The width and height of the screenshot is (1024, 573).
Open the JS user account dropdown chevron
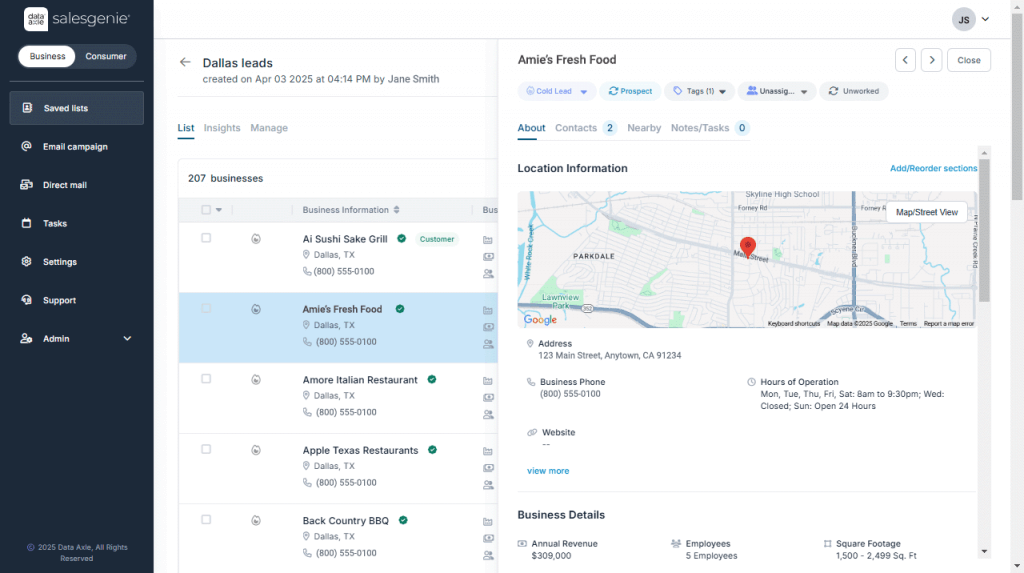click(985, 20)
